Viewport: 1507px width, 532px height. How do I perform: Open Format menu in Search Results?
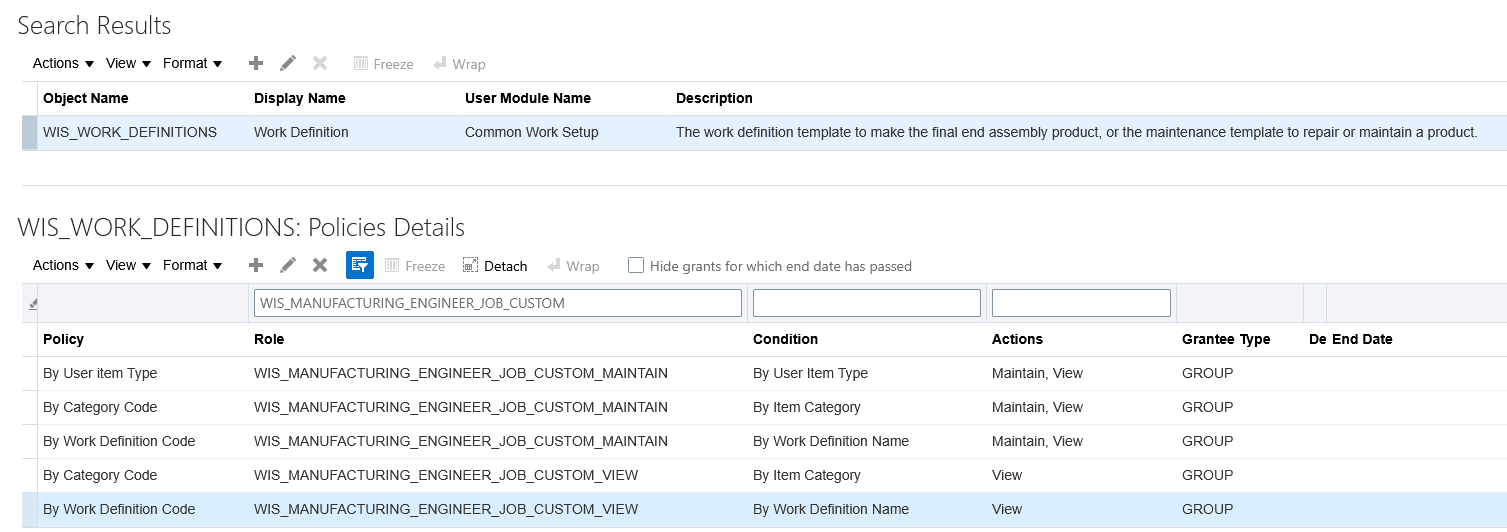point(192,63)
